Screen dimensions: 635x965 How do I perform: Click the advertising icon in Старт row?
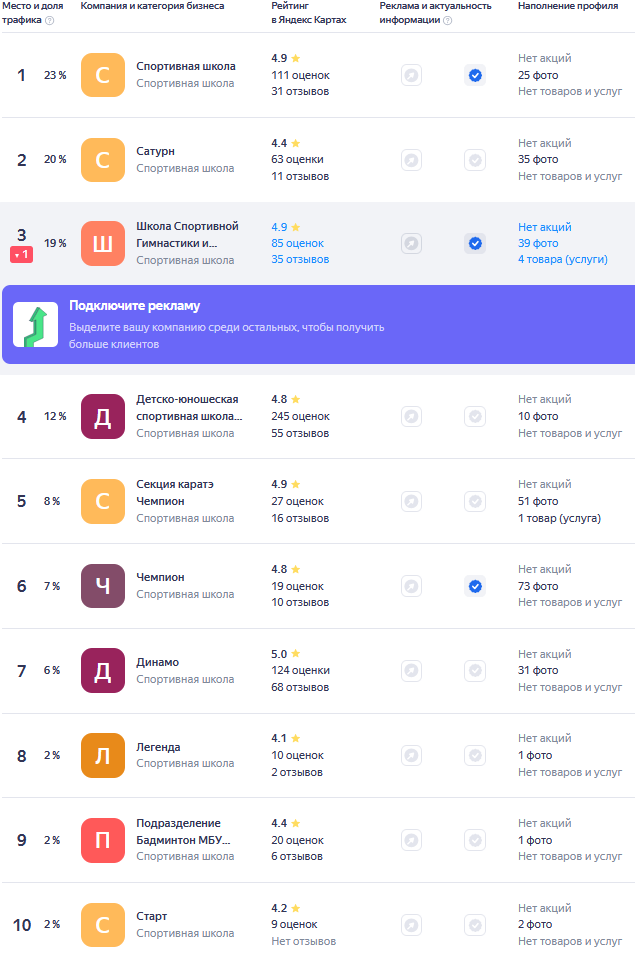tap(411, 925)
